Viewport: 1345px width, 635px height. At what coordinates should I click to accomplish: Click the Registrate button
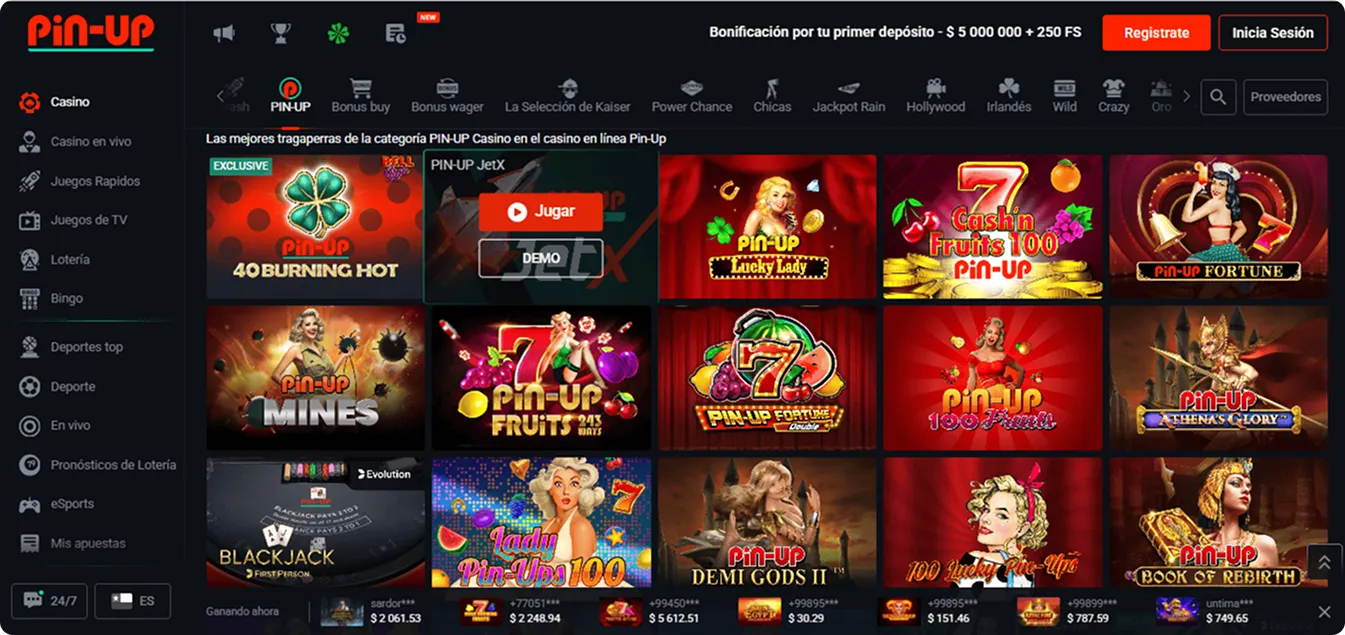pos(1155,32)
